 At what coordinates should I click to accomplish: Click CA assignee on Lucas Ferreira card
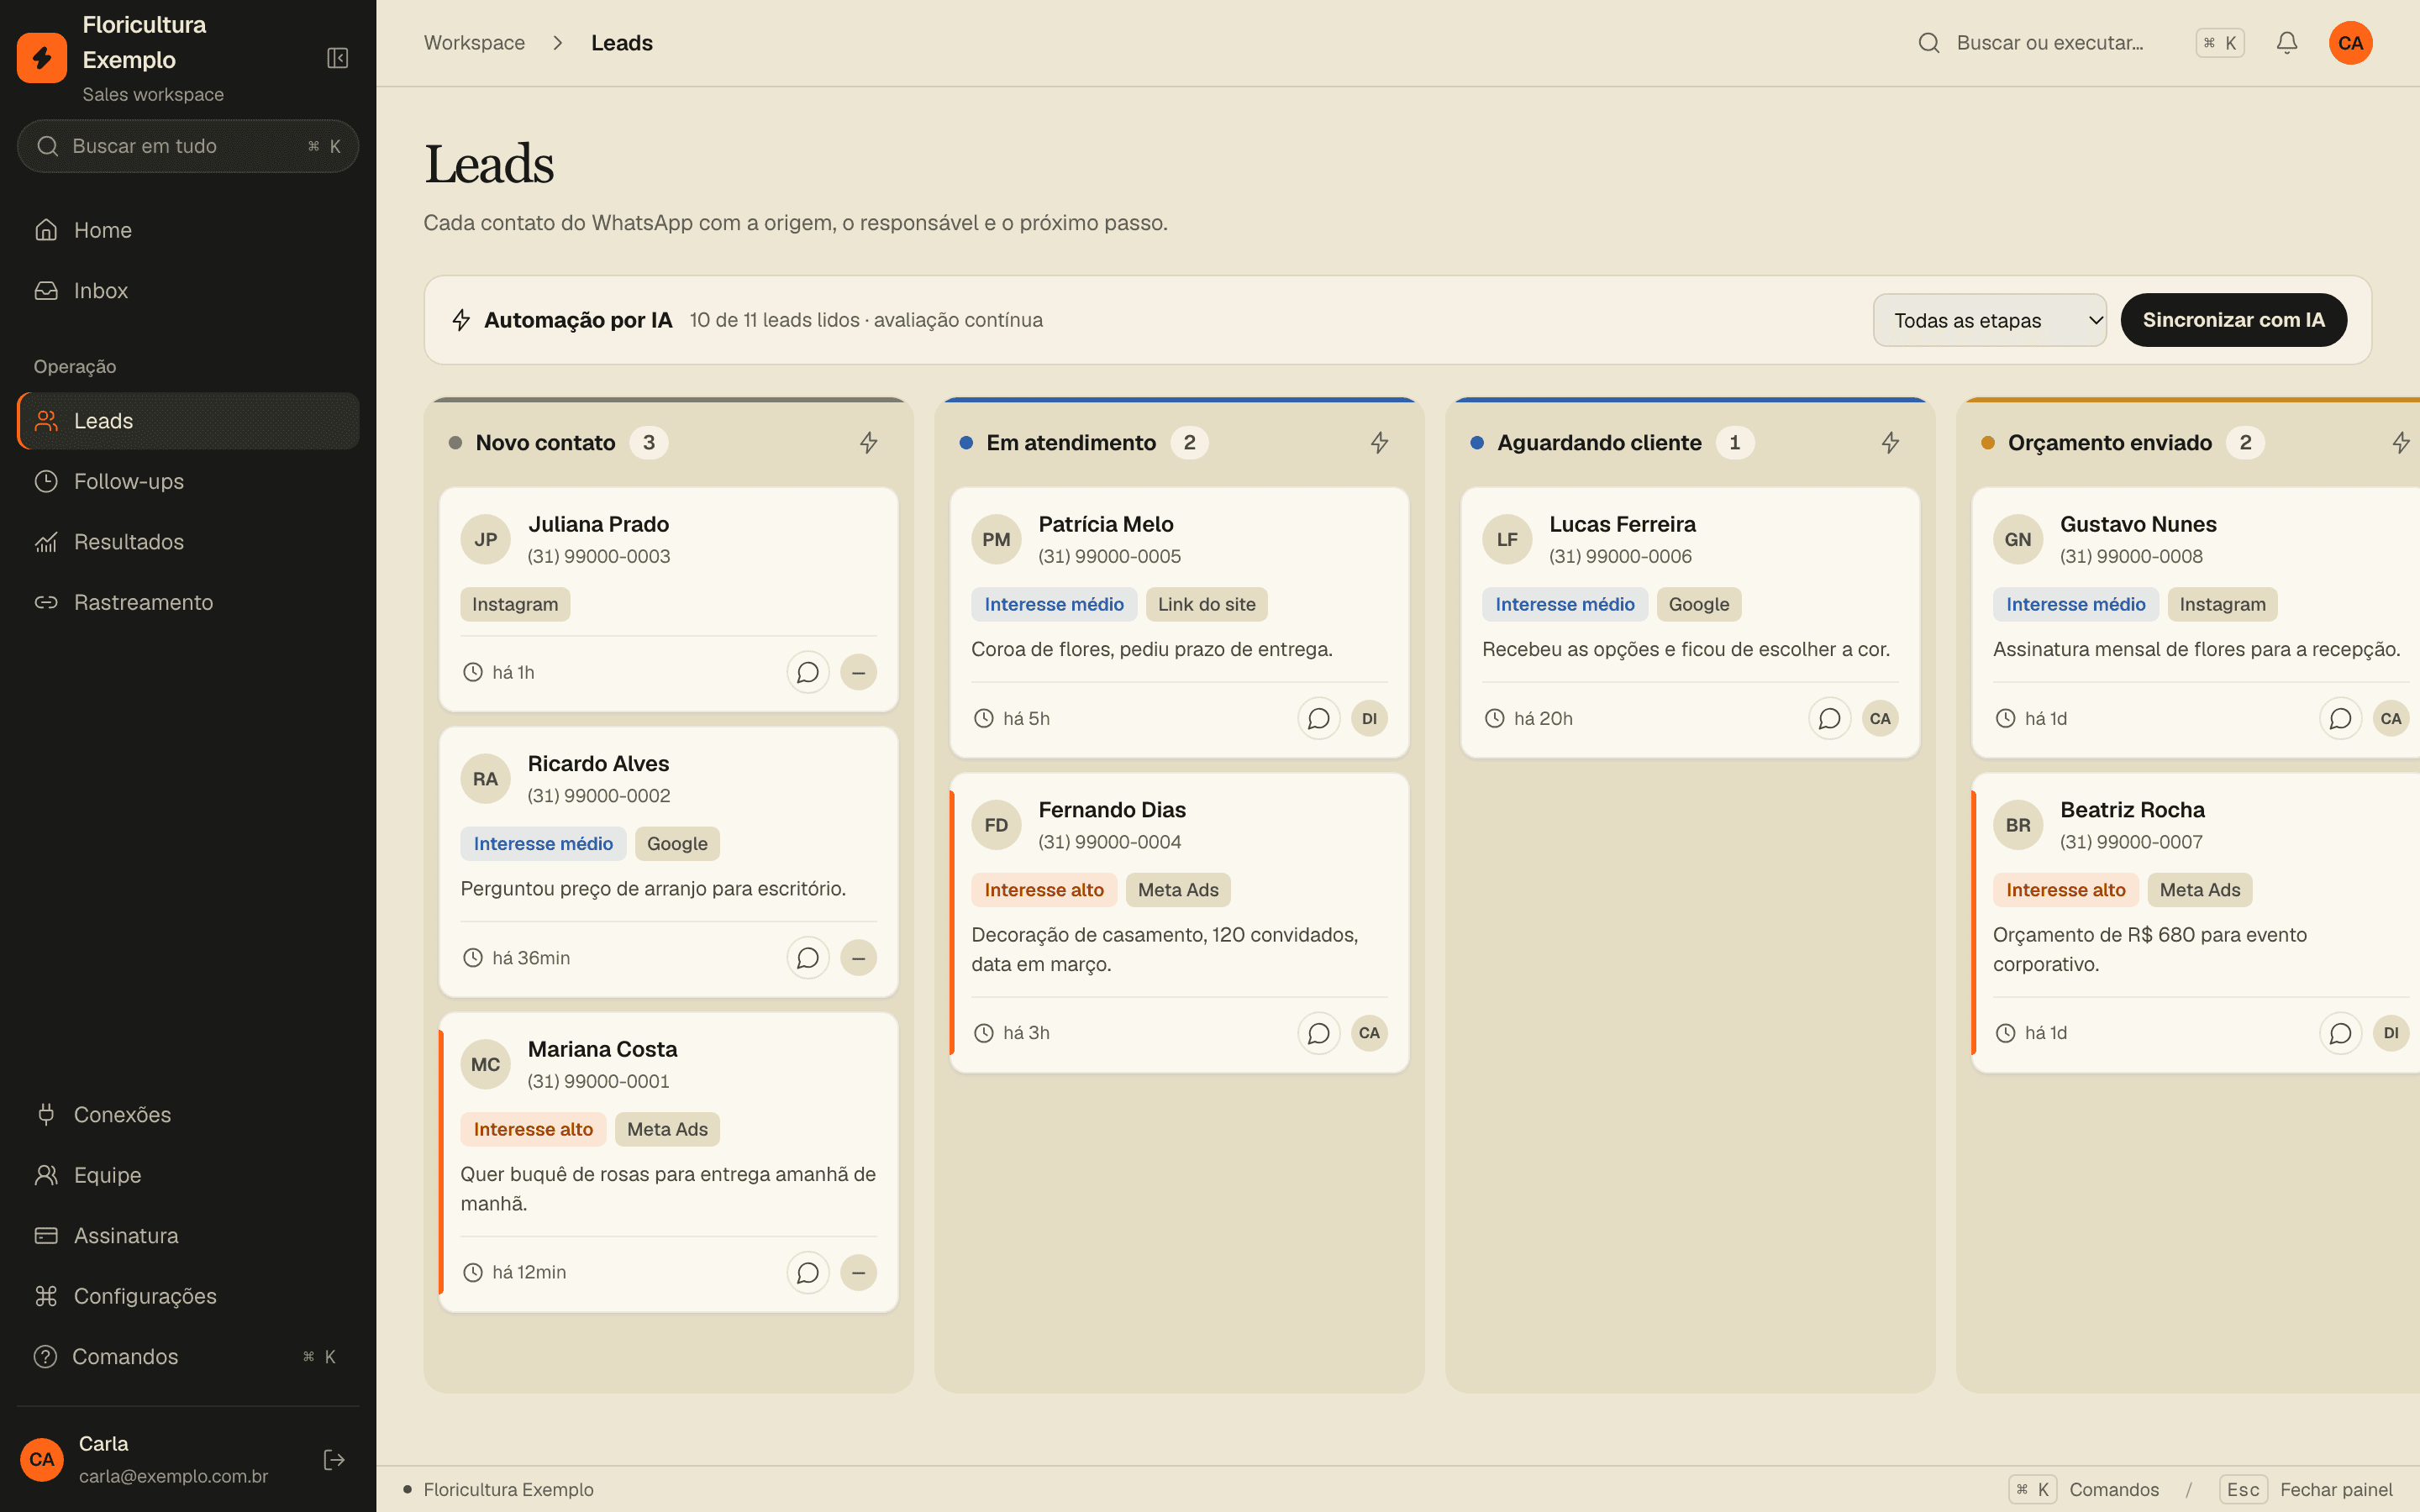pyautogui.click(x=1880, y=718)
